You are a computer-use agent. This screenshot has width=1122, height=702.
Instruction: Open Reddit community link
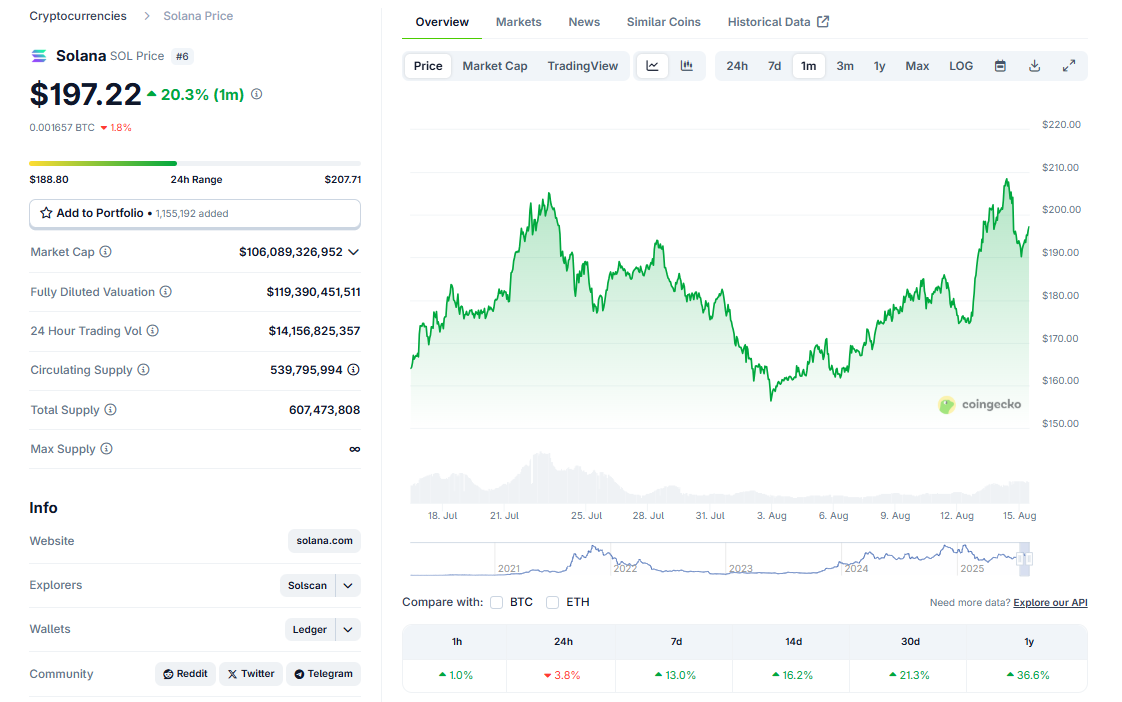185,674
